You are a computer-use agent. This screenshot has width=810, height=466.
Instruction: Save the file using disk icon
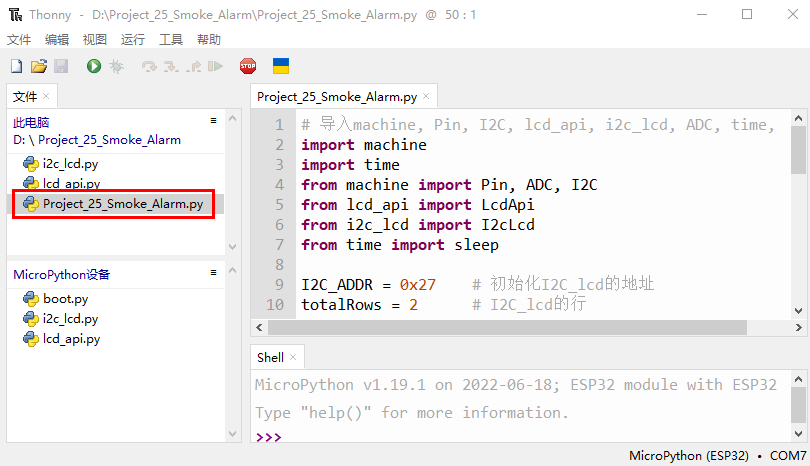[x=61, y=66]
